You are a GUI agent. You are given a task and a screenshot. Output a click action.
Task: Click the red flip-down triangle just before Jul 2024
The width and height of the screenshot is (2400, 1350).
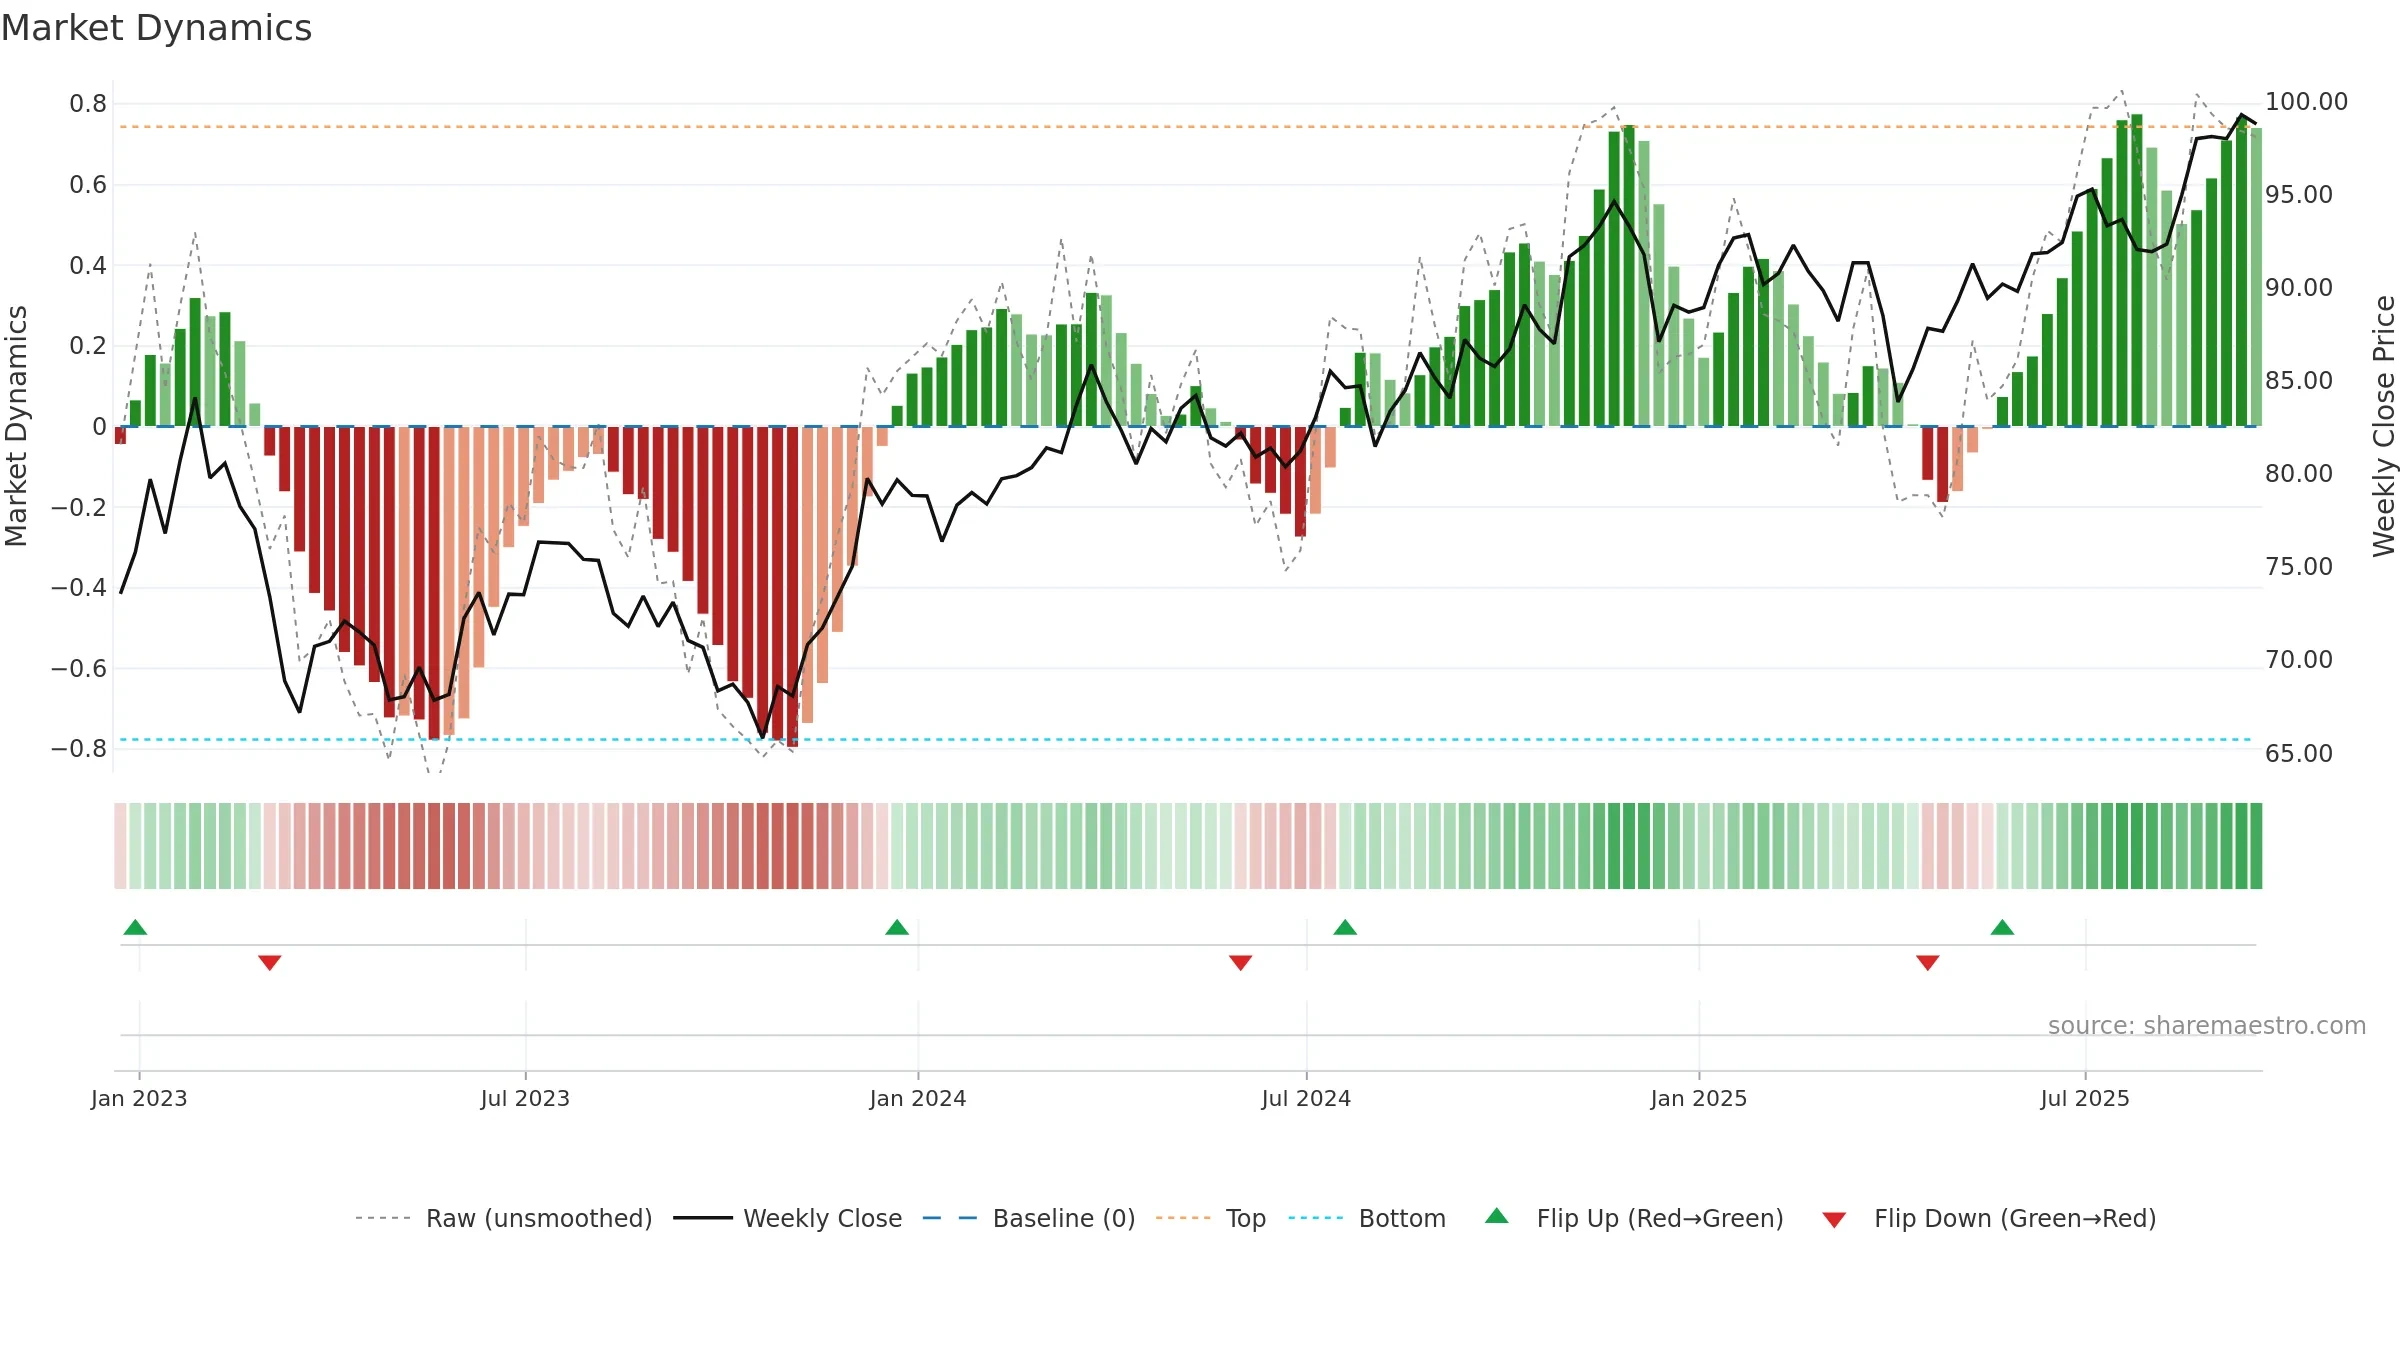1240,962
